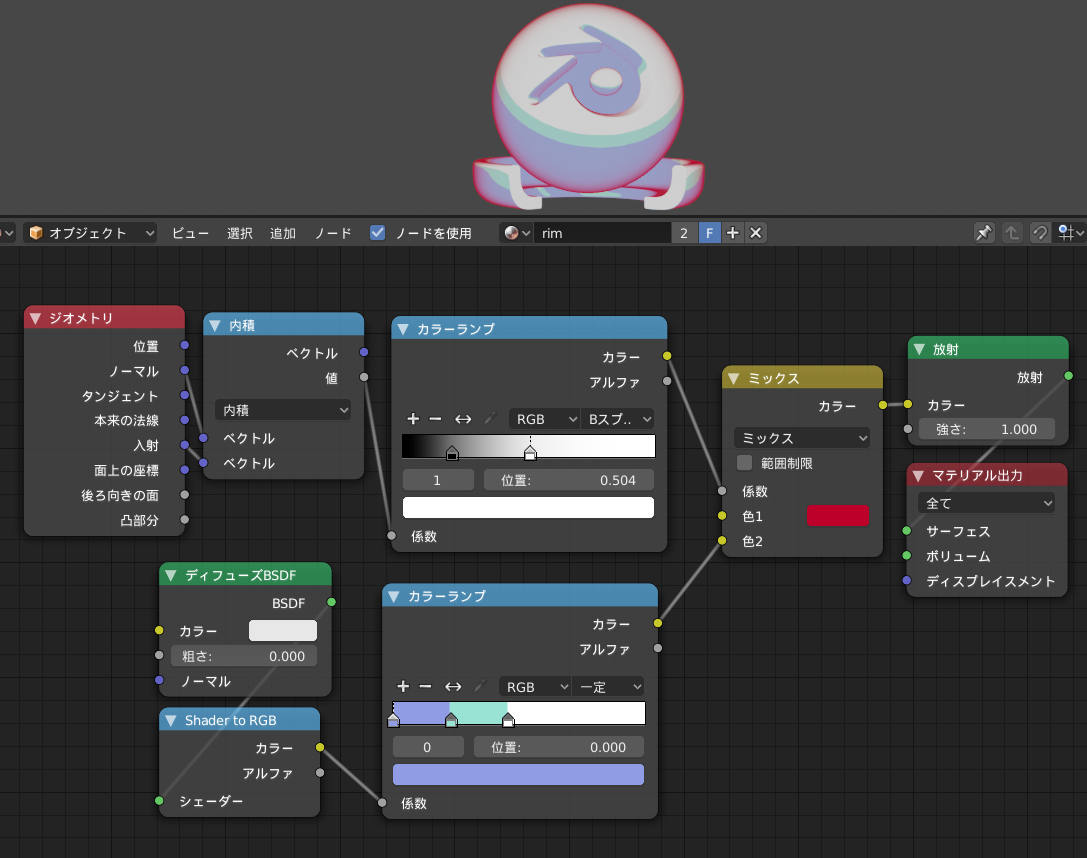The width and height of the screenshot is (1087, 858).
Task: Collapse the ミックス node
Action: [733, 378]
